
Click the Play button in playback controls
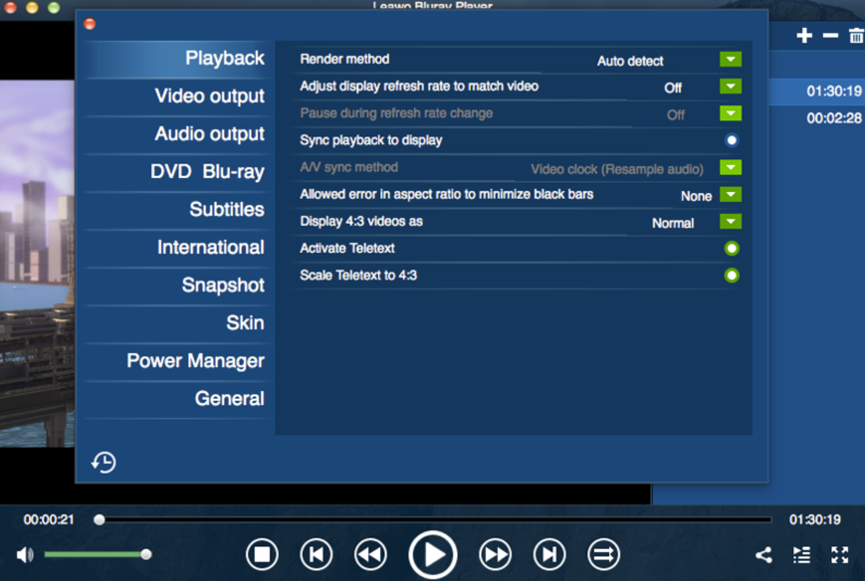click(x=433, y=554)
